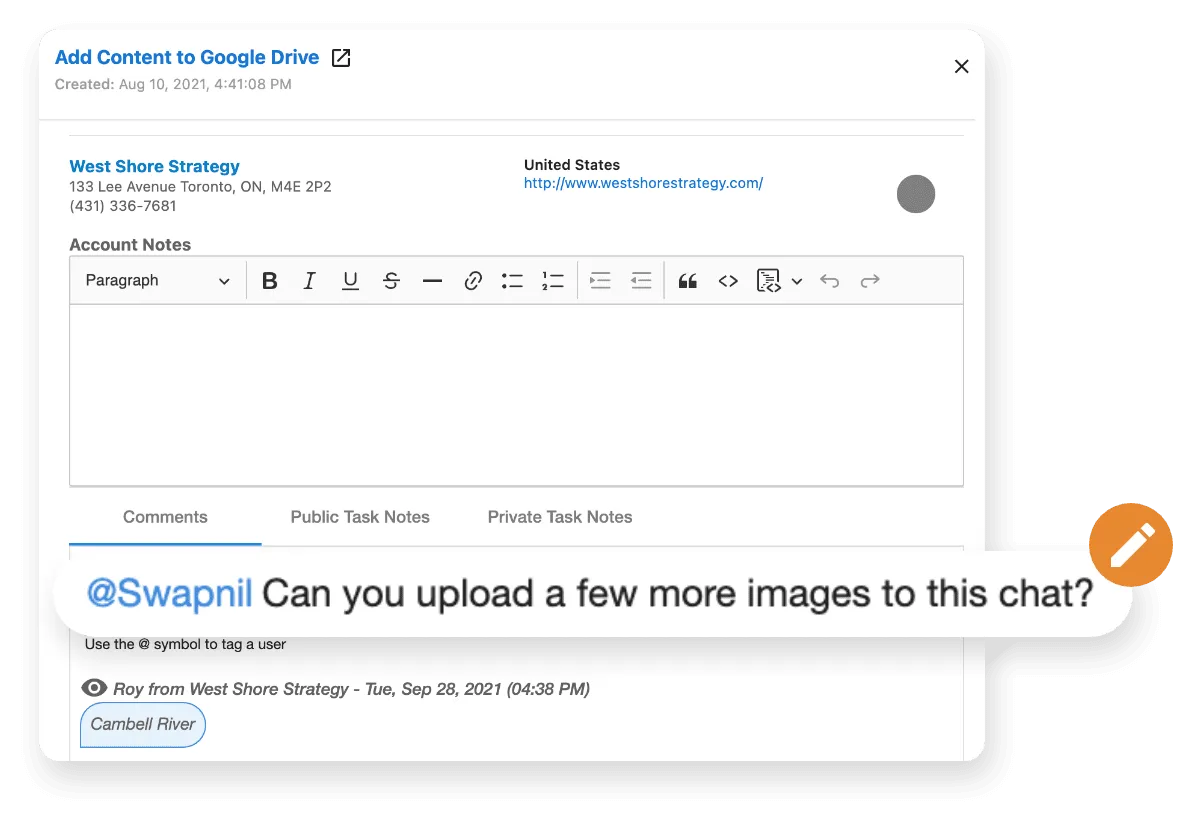Start a bulleted list

point(512,281)
